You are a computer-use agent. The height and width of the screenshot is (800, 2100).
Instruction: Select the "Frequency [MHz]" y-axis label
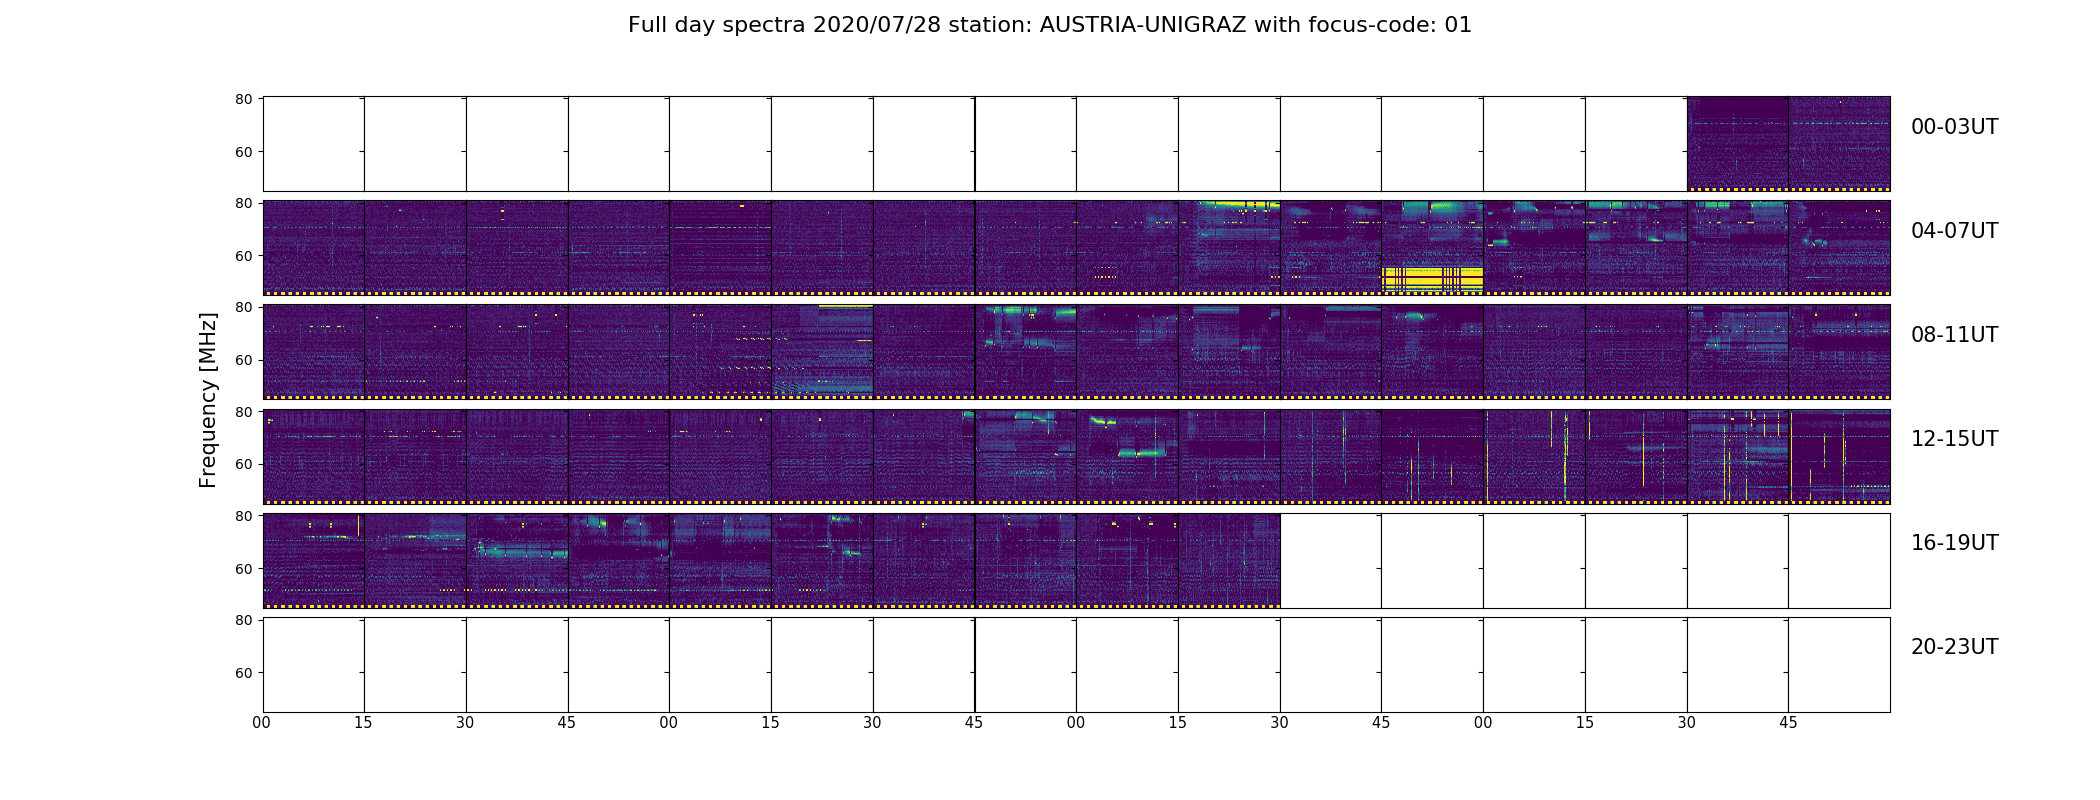point(208,400)
